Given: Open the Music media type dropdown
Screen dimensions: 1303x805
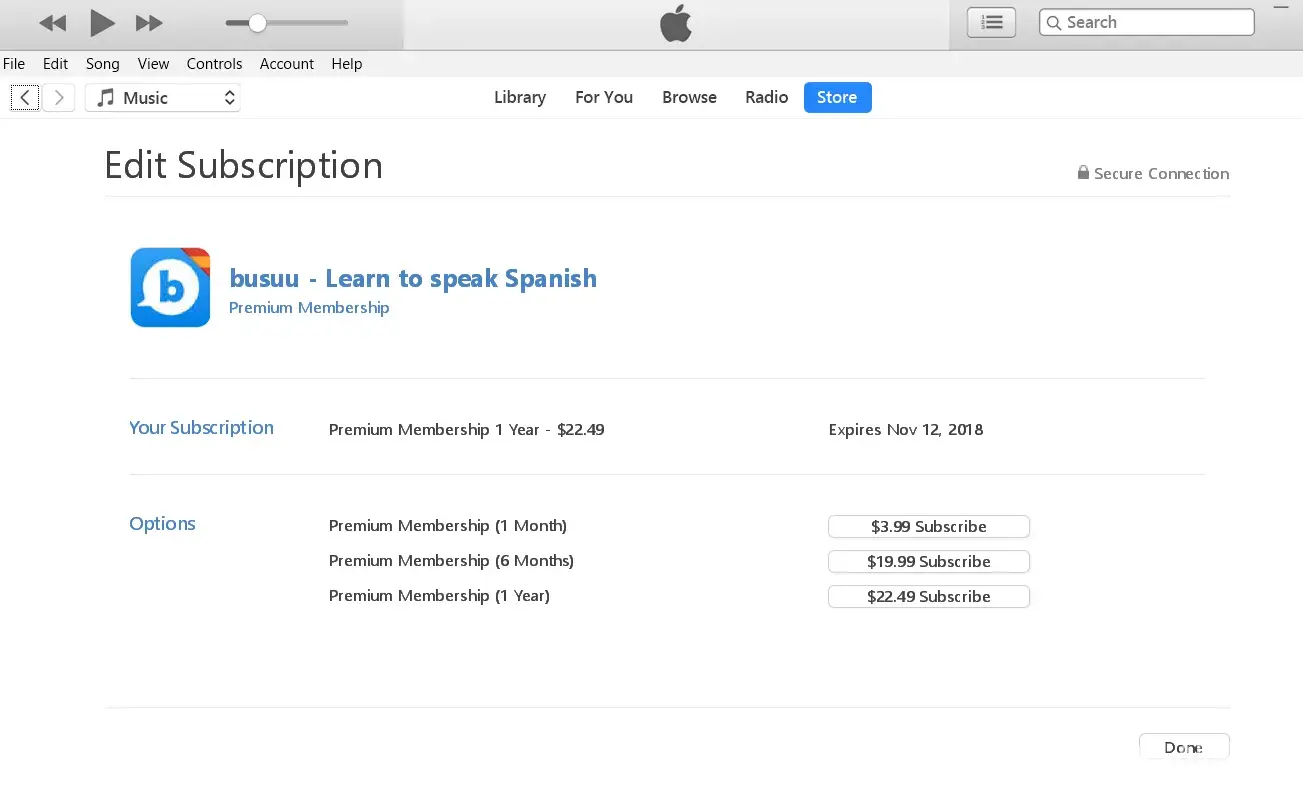Looking at the screenshot, I should 163,98.
